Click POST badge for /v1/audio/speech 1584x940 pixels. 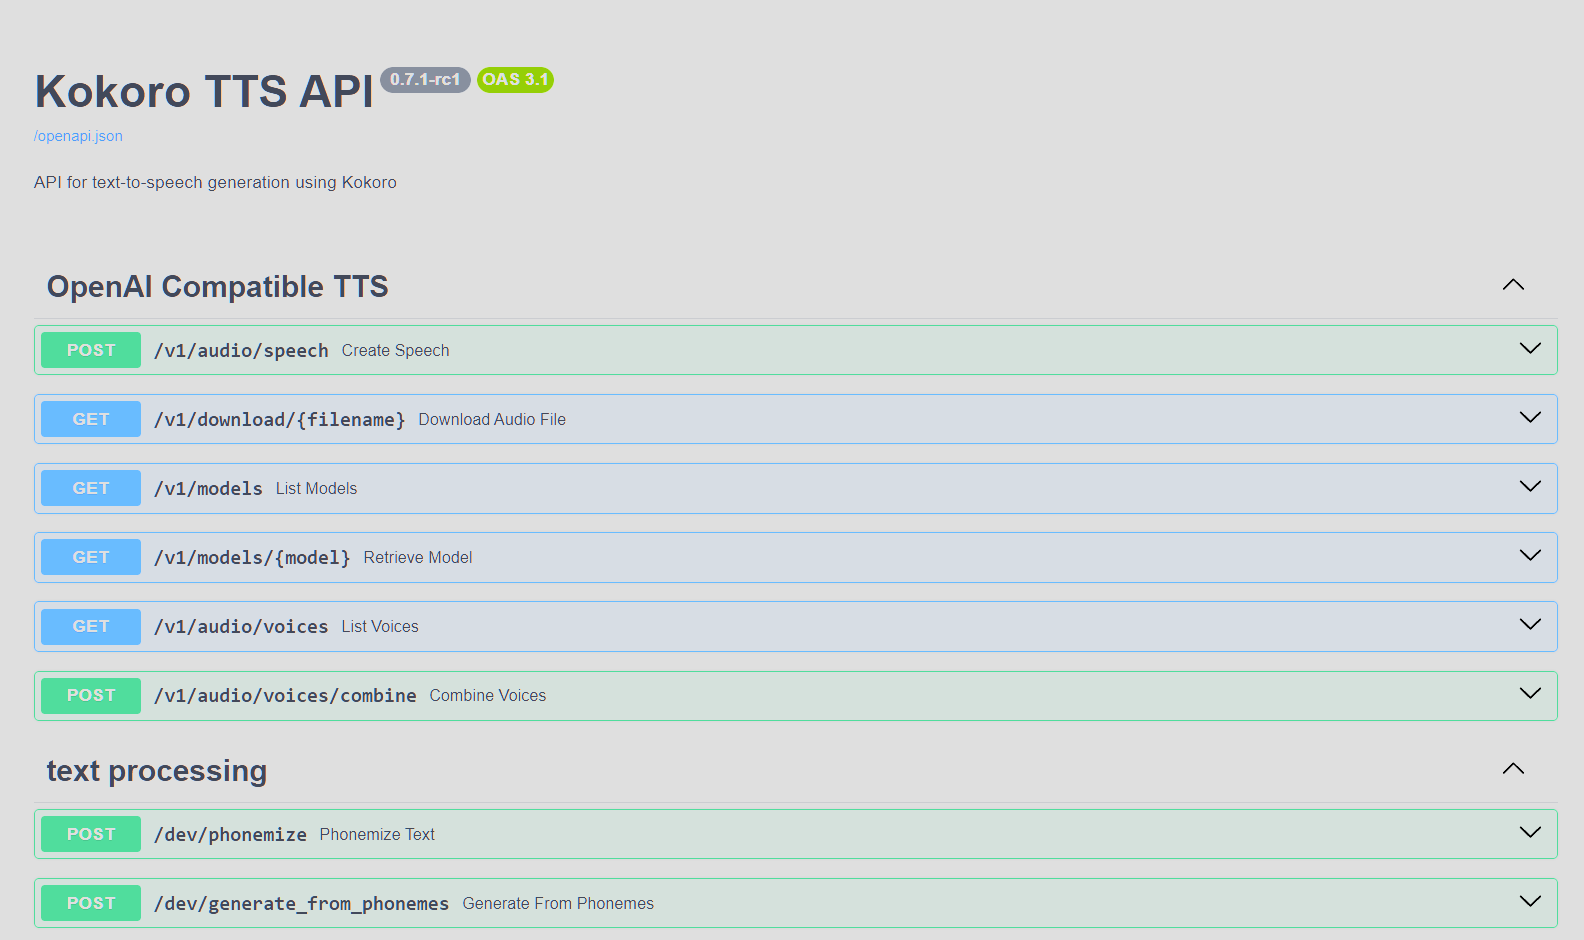tap(91, 350)
